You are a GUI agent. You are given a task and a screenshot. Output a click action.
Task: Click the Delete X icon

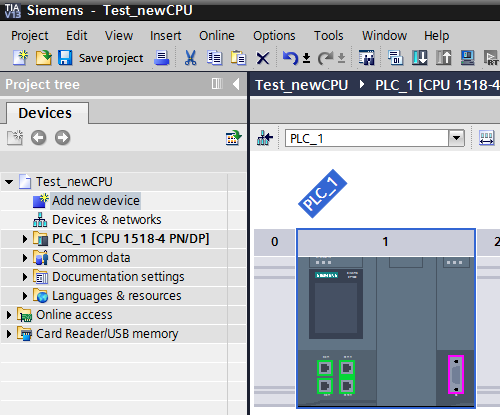(x=263, y=58)
